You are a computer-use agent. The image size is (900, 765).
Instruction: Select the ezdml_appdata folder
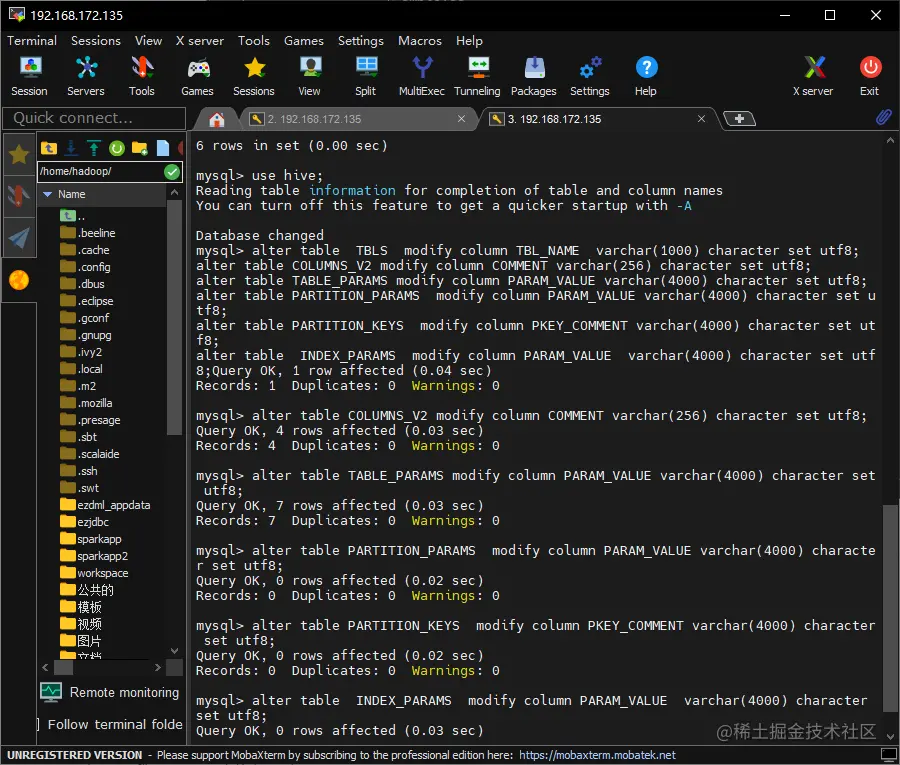click(x=106, y=505)
